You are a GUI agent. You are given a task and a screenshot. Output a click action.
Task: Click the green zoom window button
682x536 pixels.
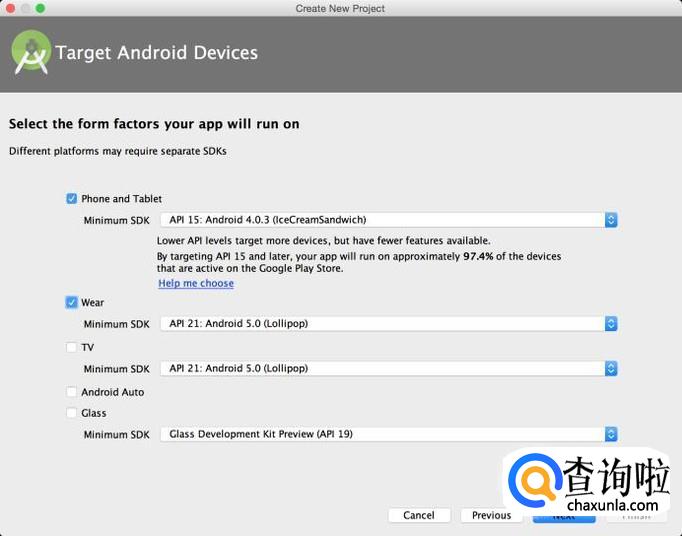(40, 8)
